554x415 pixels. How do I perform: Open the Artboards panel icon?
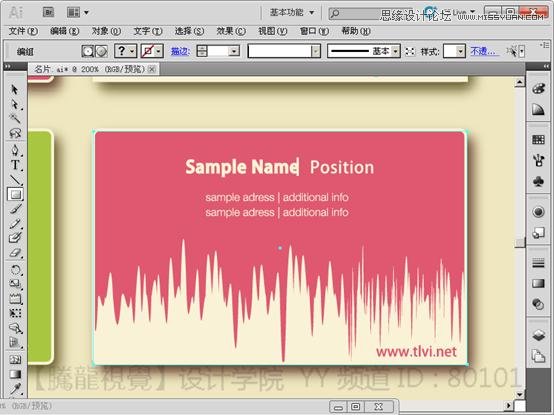tap(538, 356)
